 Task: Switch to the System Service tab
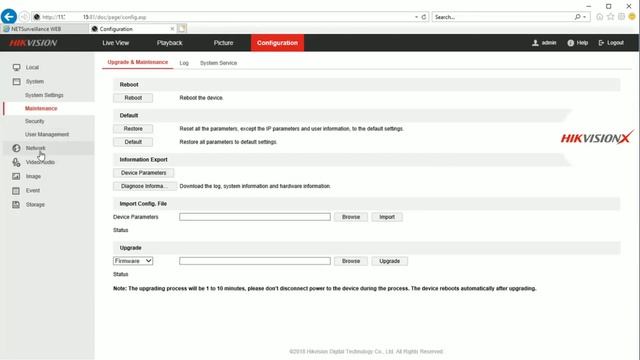coord(218,63)
